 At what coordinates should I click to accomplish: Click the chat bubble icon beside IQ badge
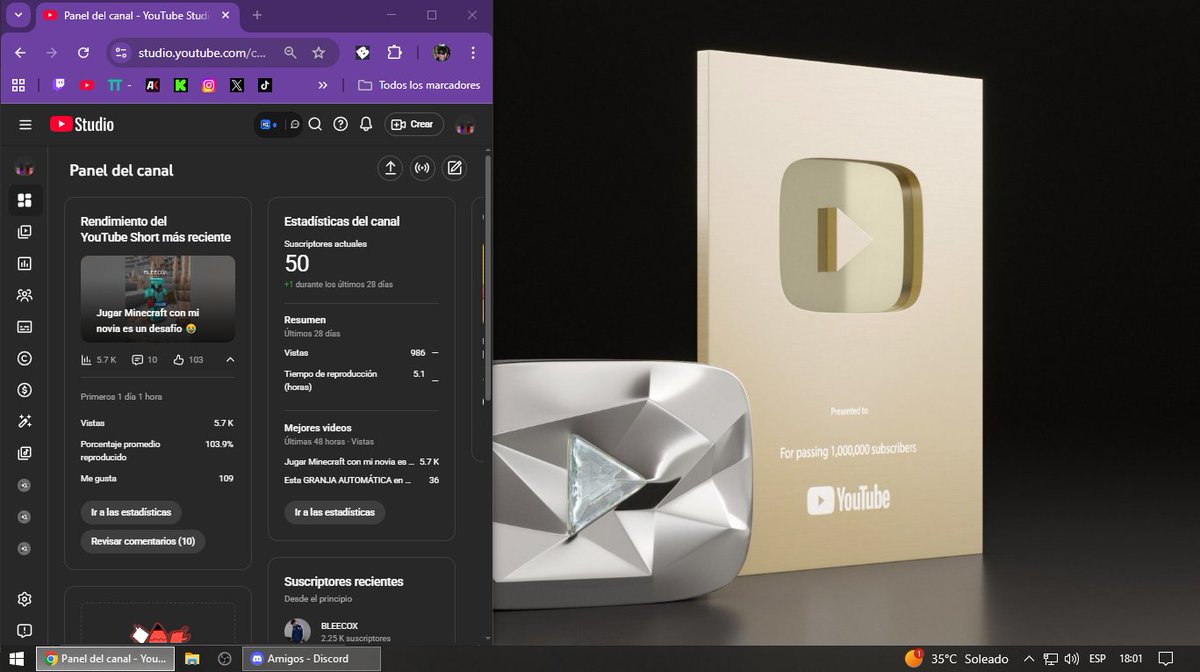click(x=294, y=125)
